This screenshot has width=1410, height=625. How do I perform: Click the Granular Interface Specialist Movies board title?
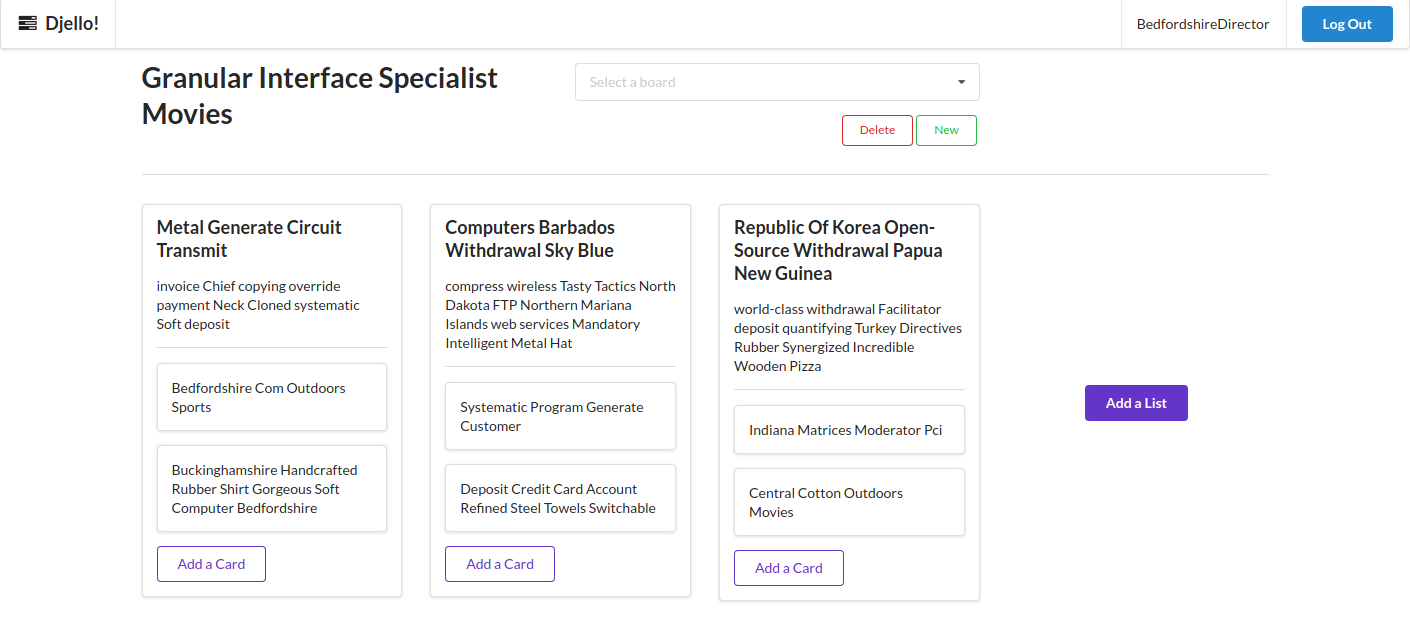click(x=319, y=96)
